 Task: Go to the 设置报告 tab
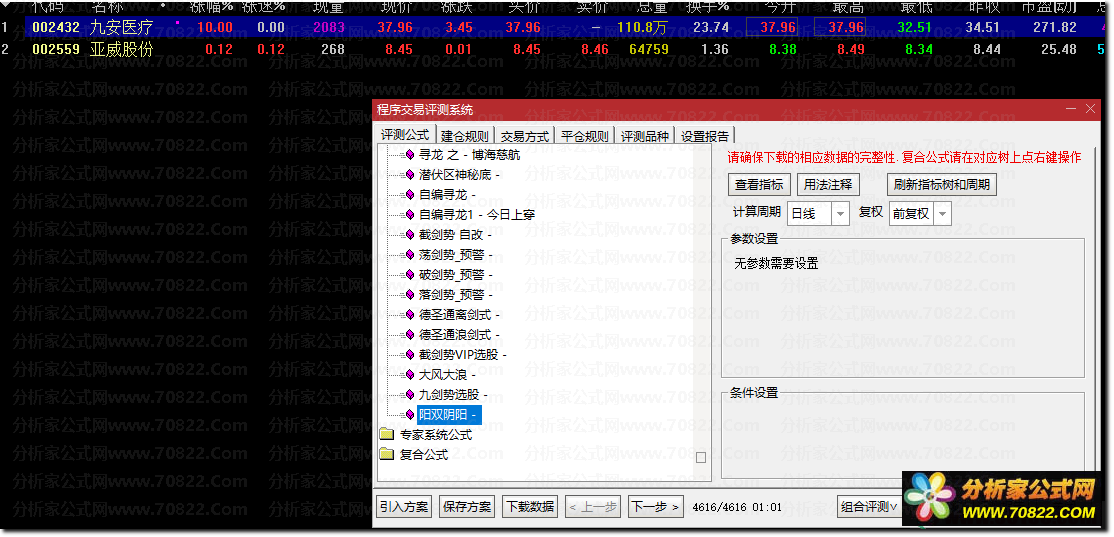(705, 136)
